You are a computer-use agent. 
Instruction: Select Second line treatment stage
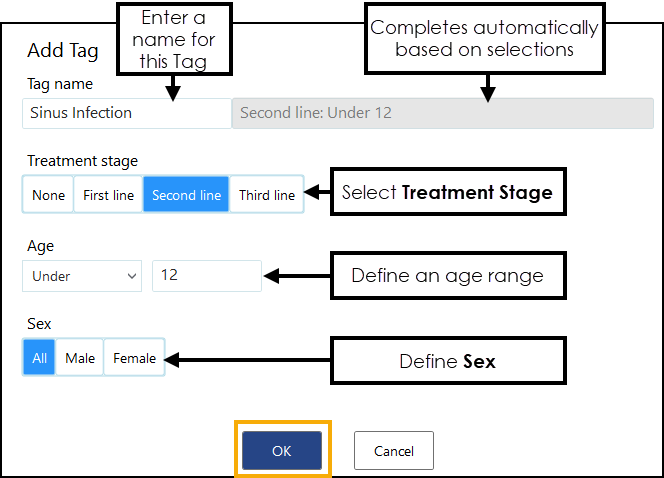click(x=186, y=195)
